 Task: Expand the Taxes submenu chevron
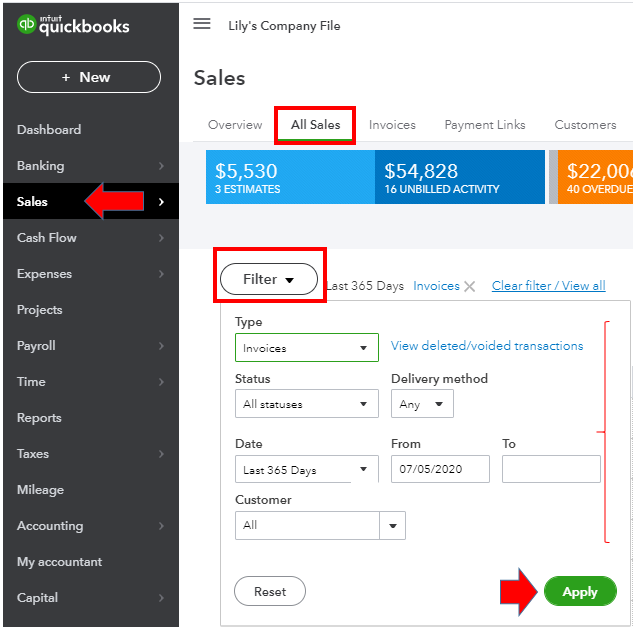(161, 454)
